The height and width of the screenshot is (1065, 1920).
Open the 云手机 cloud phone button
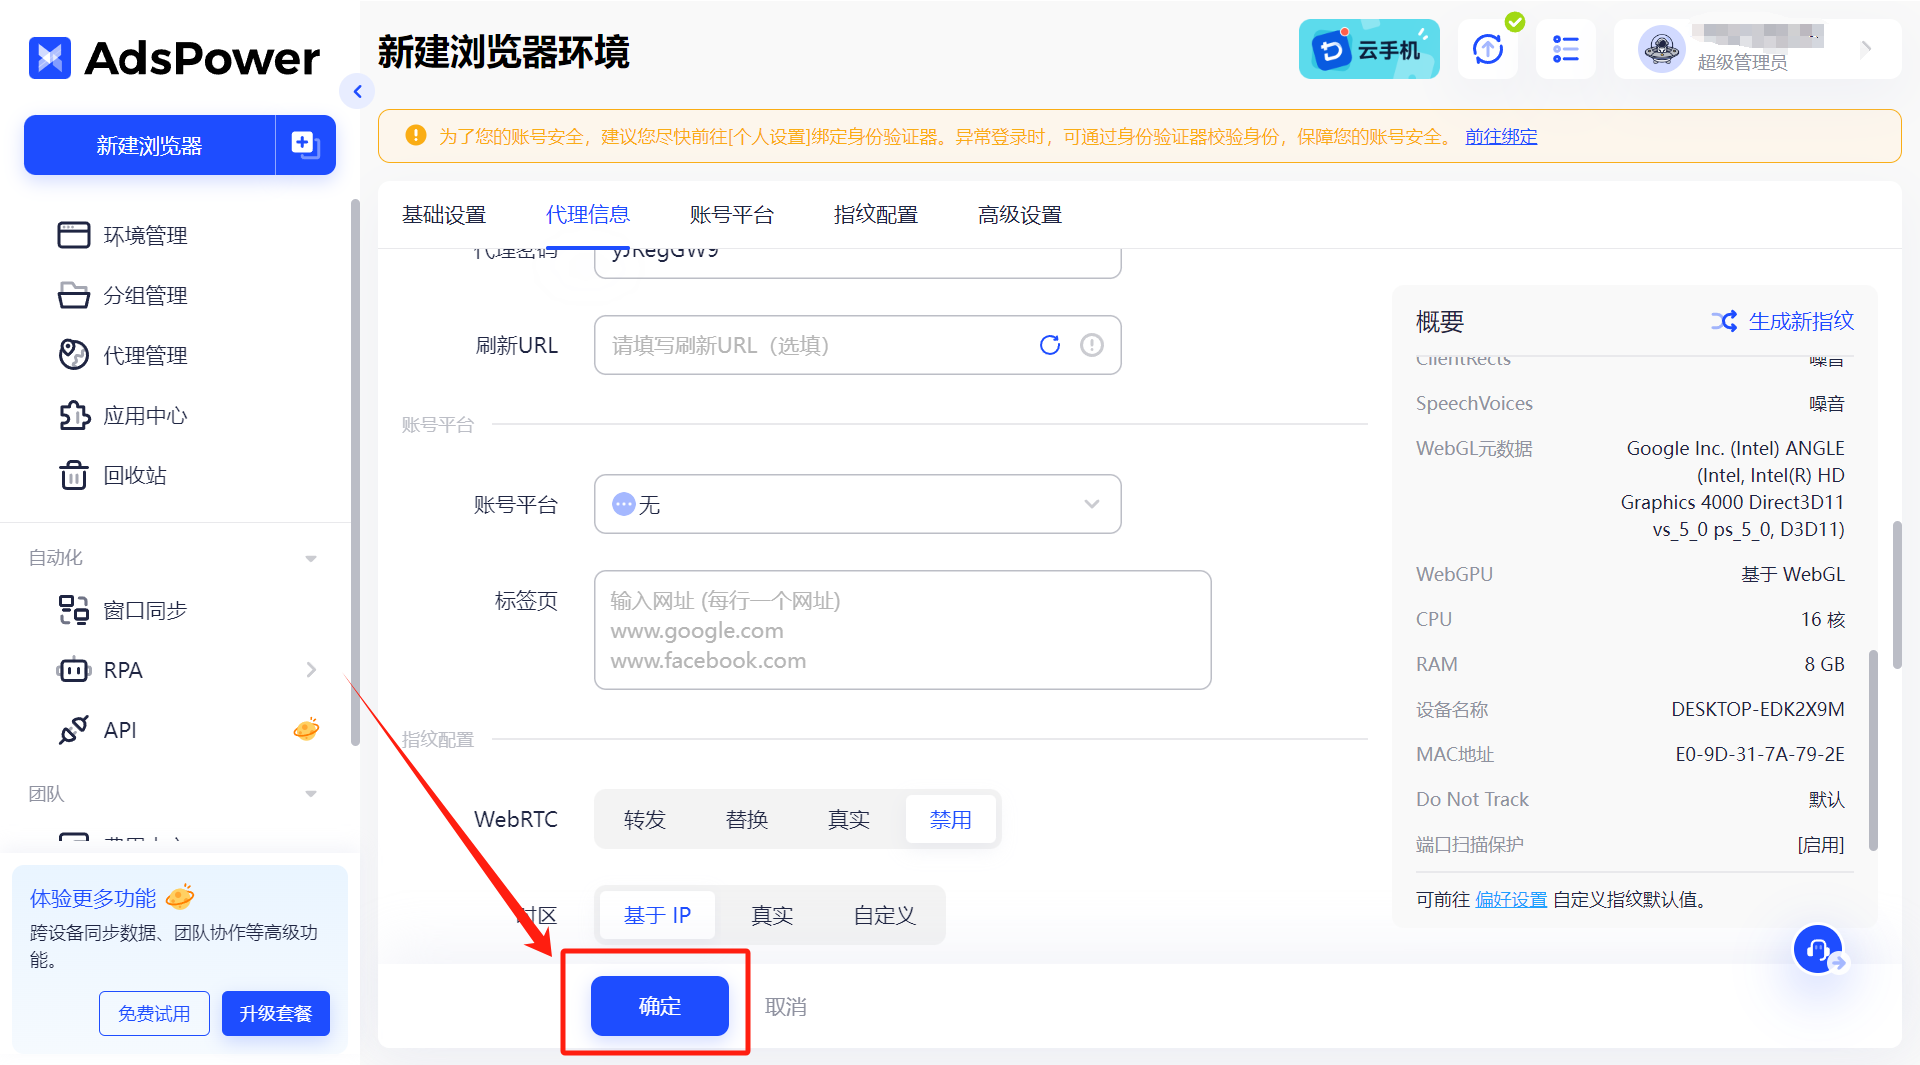(x=1368, y=49)
